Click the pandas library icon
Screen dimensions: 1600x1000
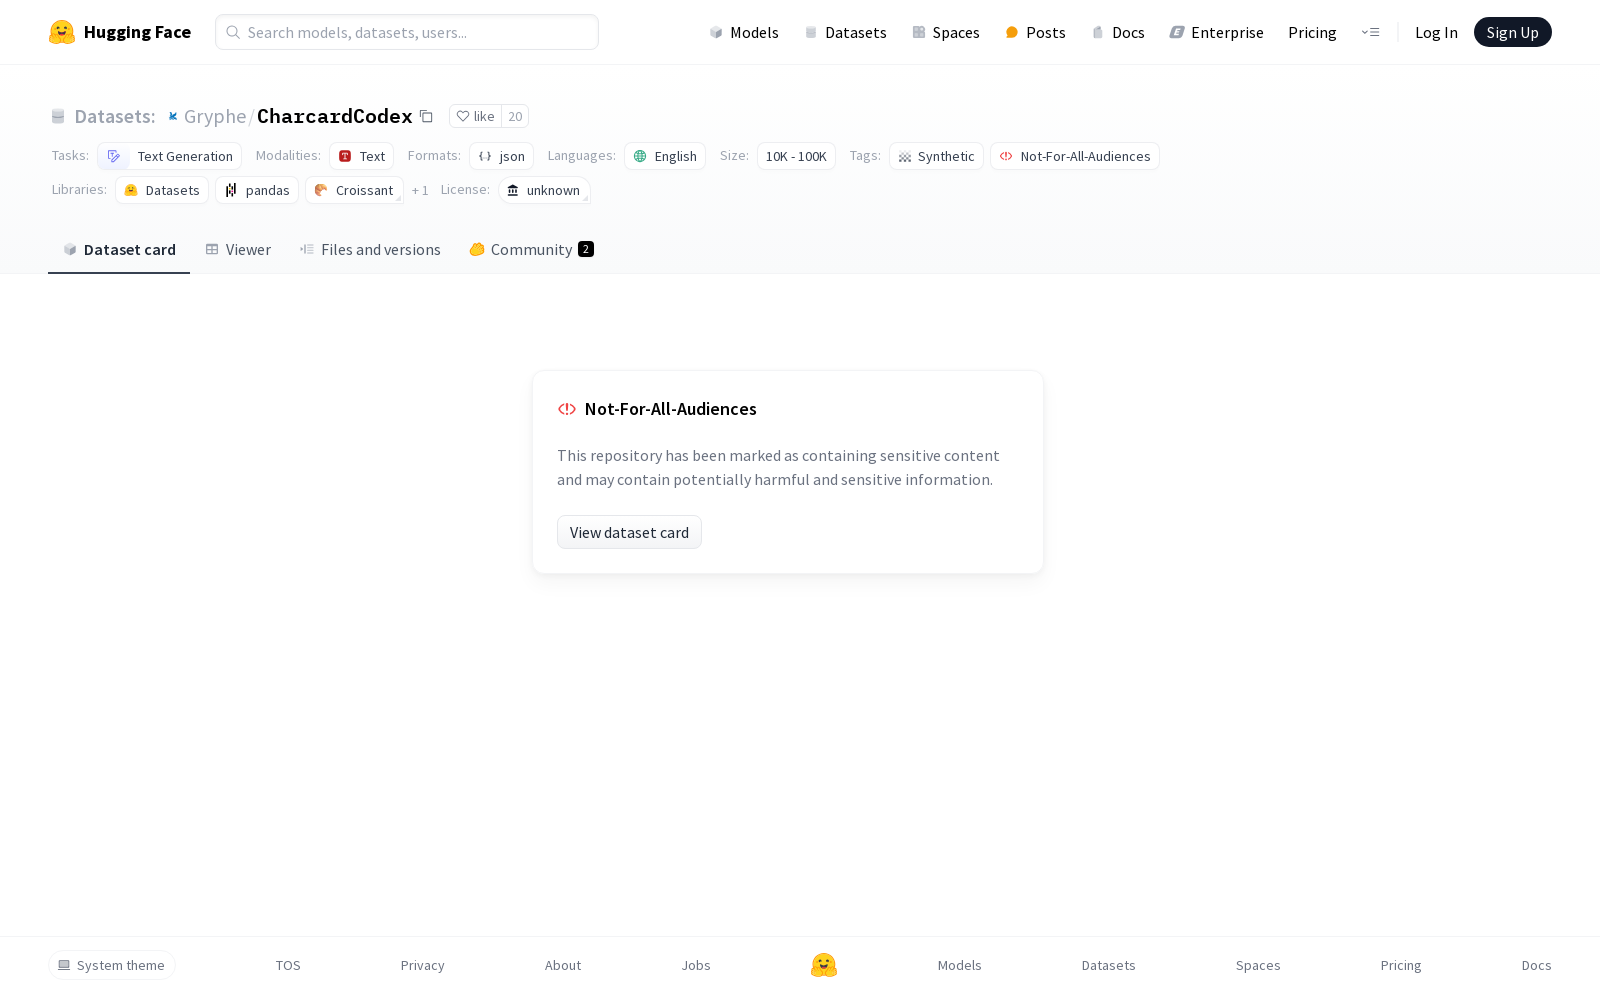(x=231, y=190)
